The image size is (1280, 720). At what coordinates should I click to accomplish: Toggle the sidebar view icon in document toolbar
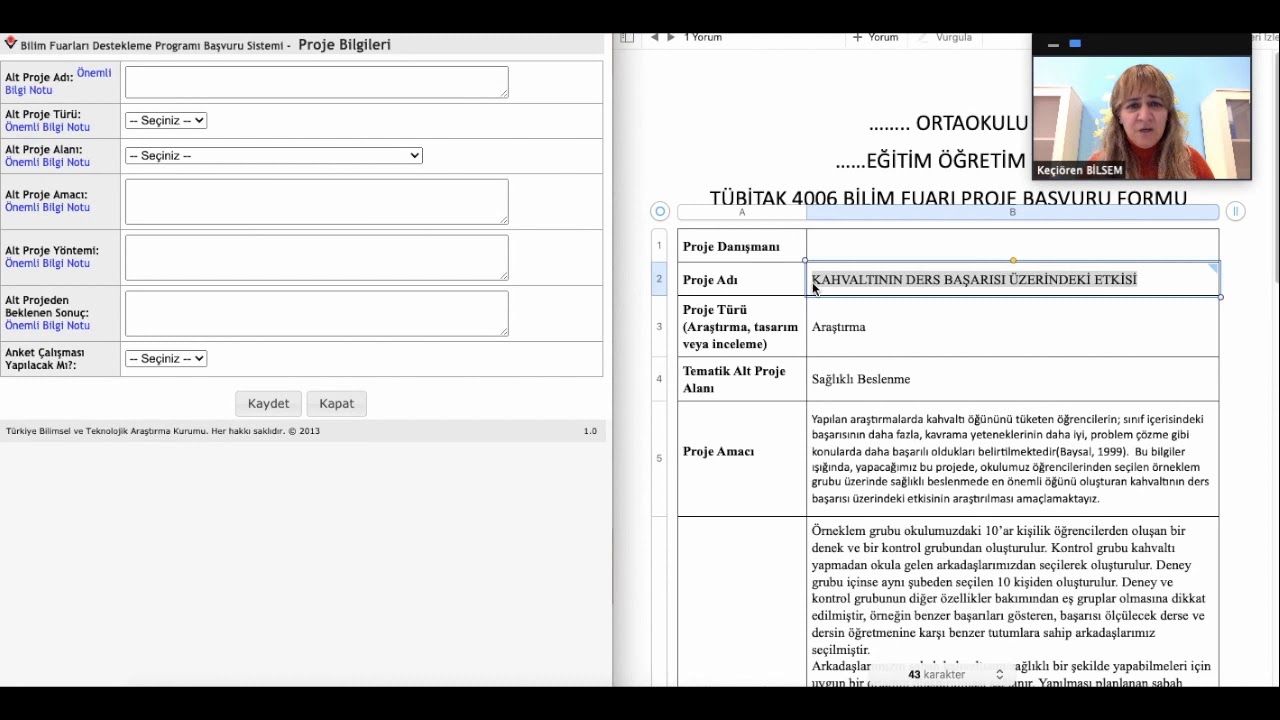627,38
